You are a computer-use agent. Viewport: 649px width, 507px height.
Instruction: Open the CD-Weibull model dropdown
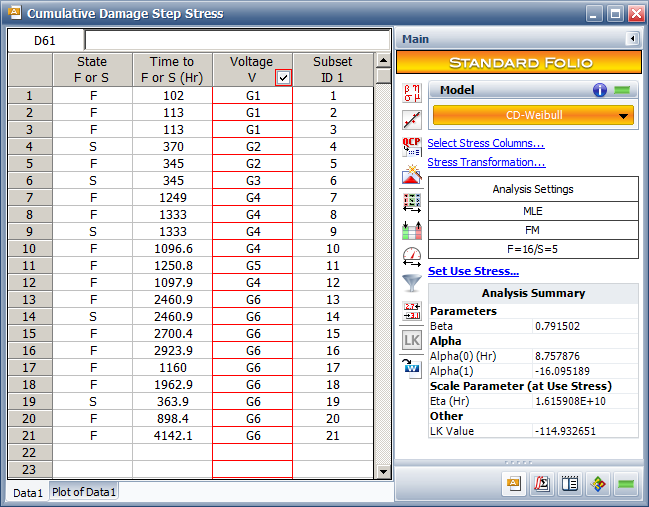533,116
